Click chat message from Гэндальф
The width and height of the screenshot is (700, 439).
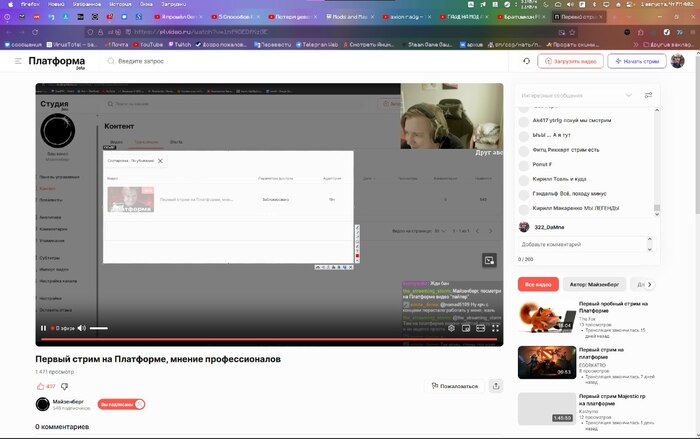pyautogui.click(x=569, y=194)
